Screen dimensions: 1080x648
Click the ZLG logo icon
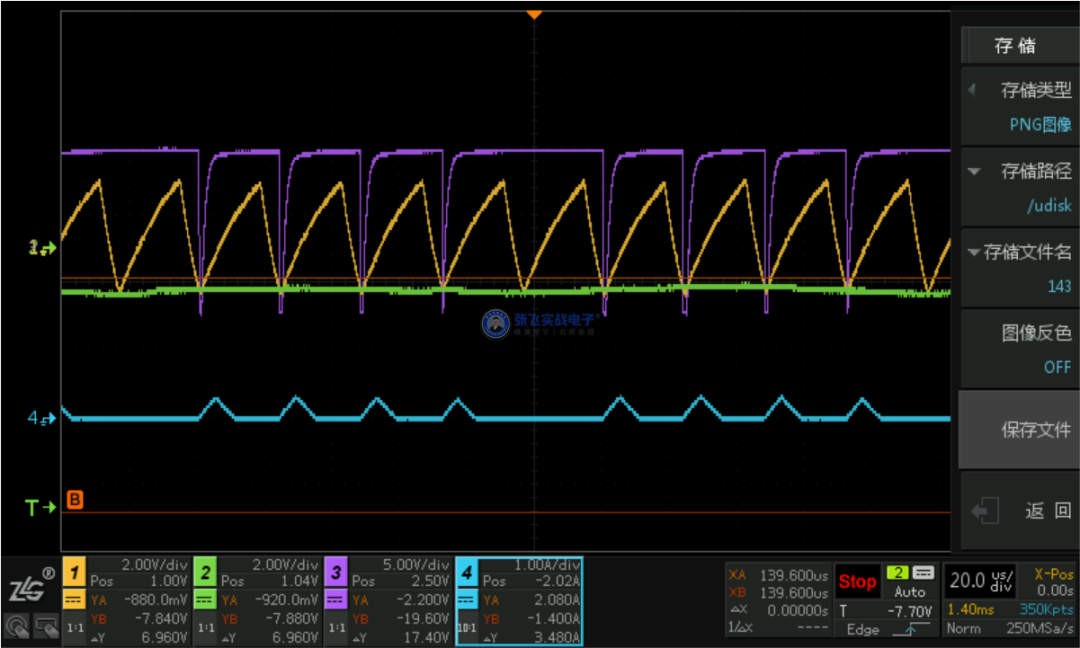[x=31, y=584]
